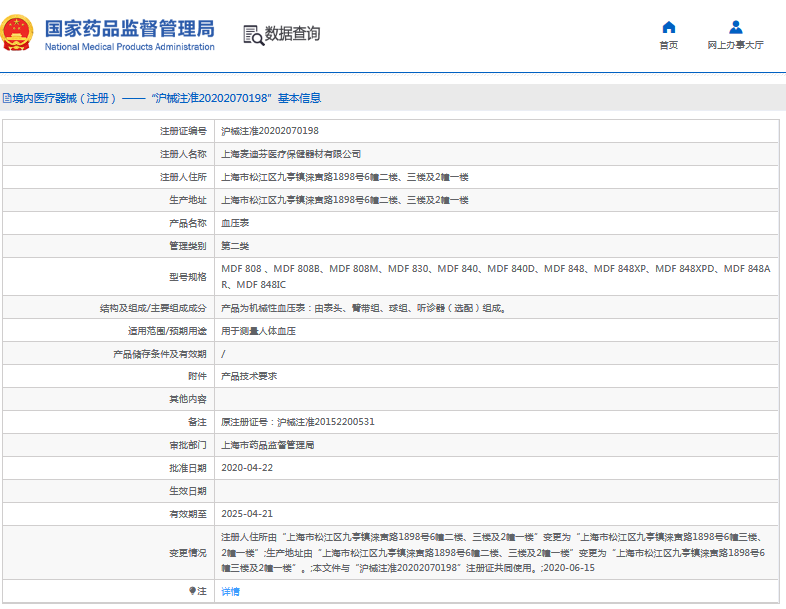Click the 有效期至 row label
Screen dimensions: 786x609
[x=187, y=514]
